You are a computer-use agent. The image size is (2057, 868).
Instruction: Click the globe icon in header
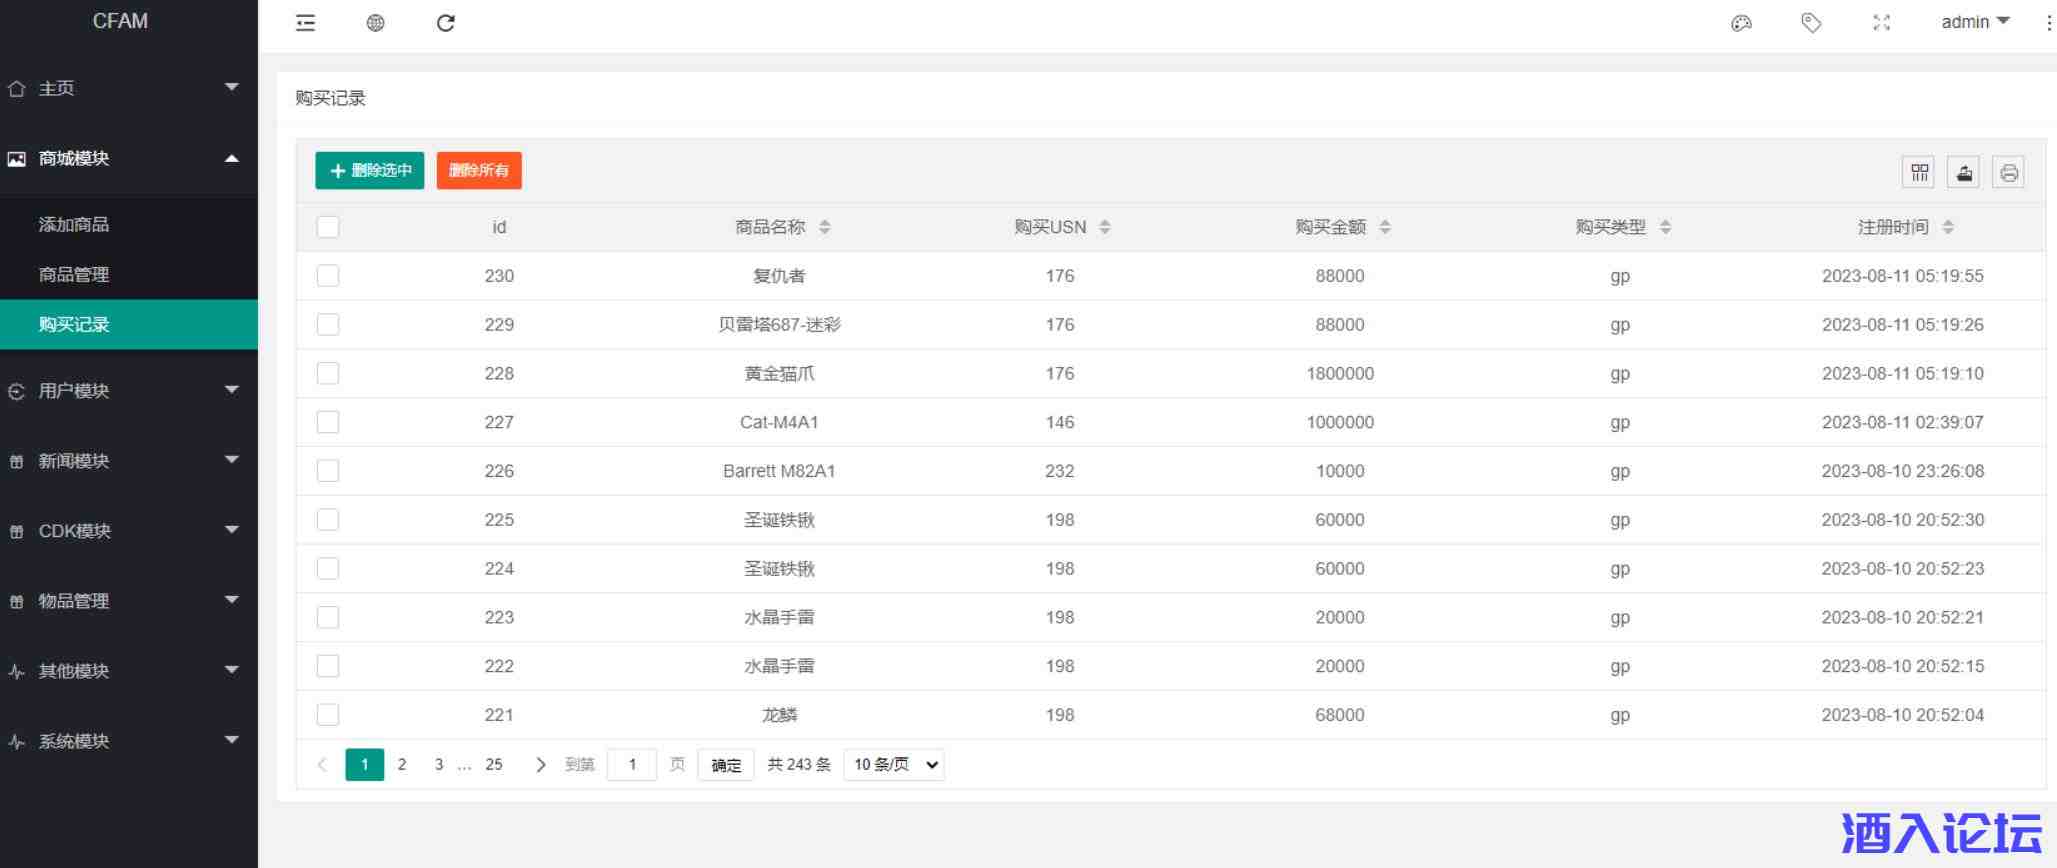[376, 23]
